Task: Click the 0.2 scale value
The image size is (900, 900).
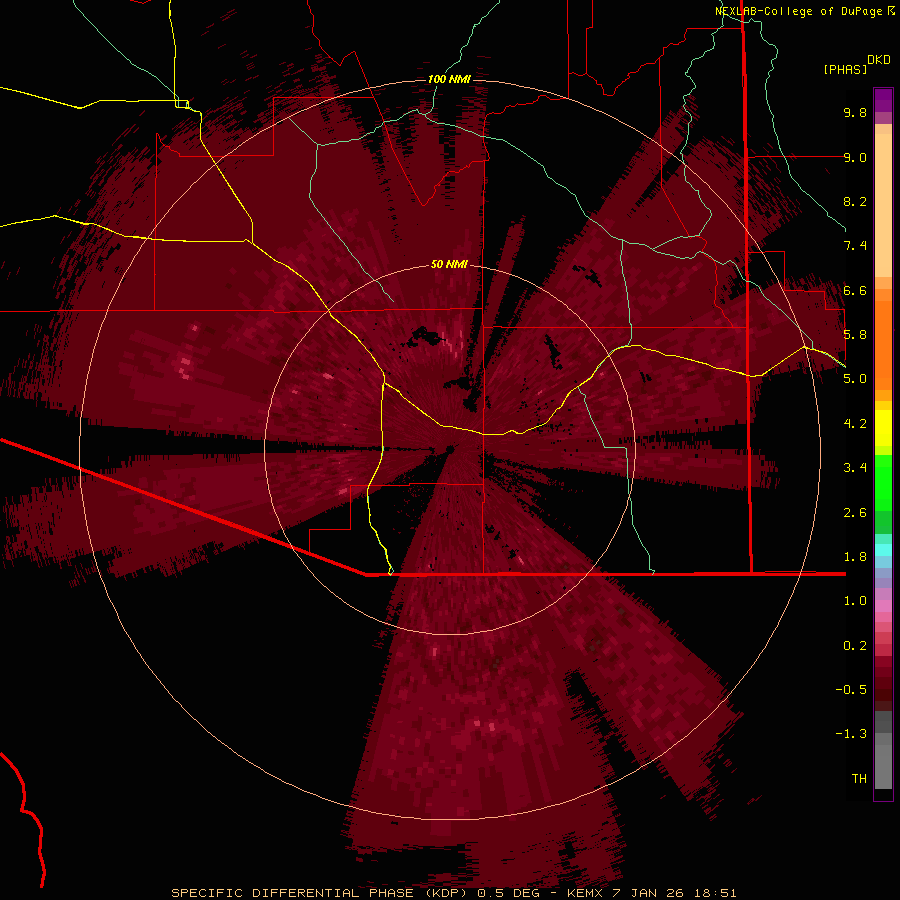Action: [855, 646]
